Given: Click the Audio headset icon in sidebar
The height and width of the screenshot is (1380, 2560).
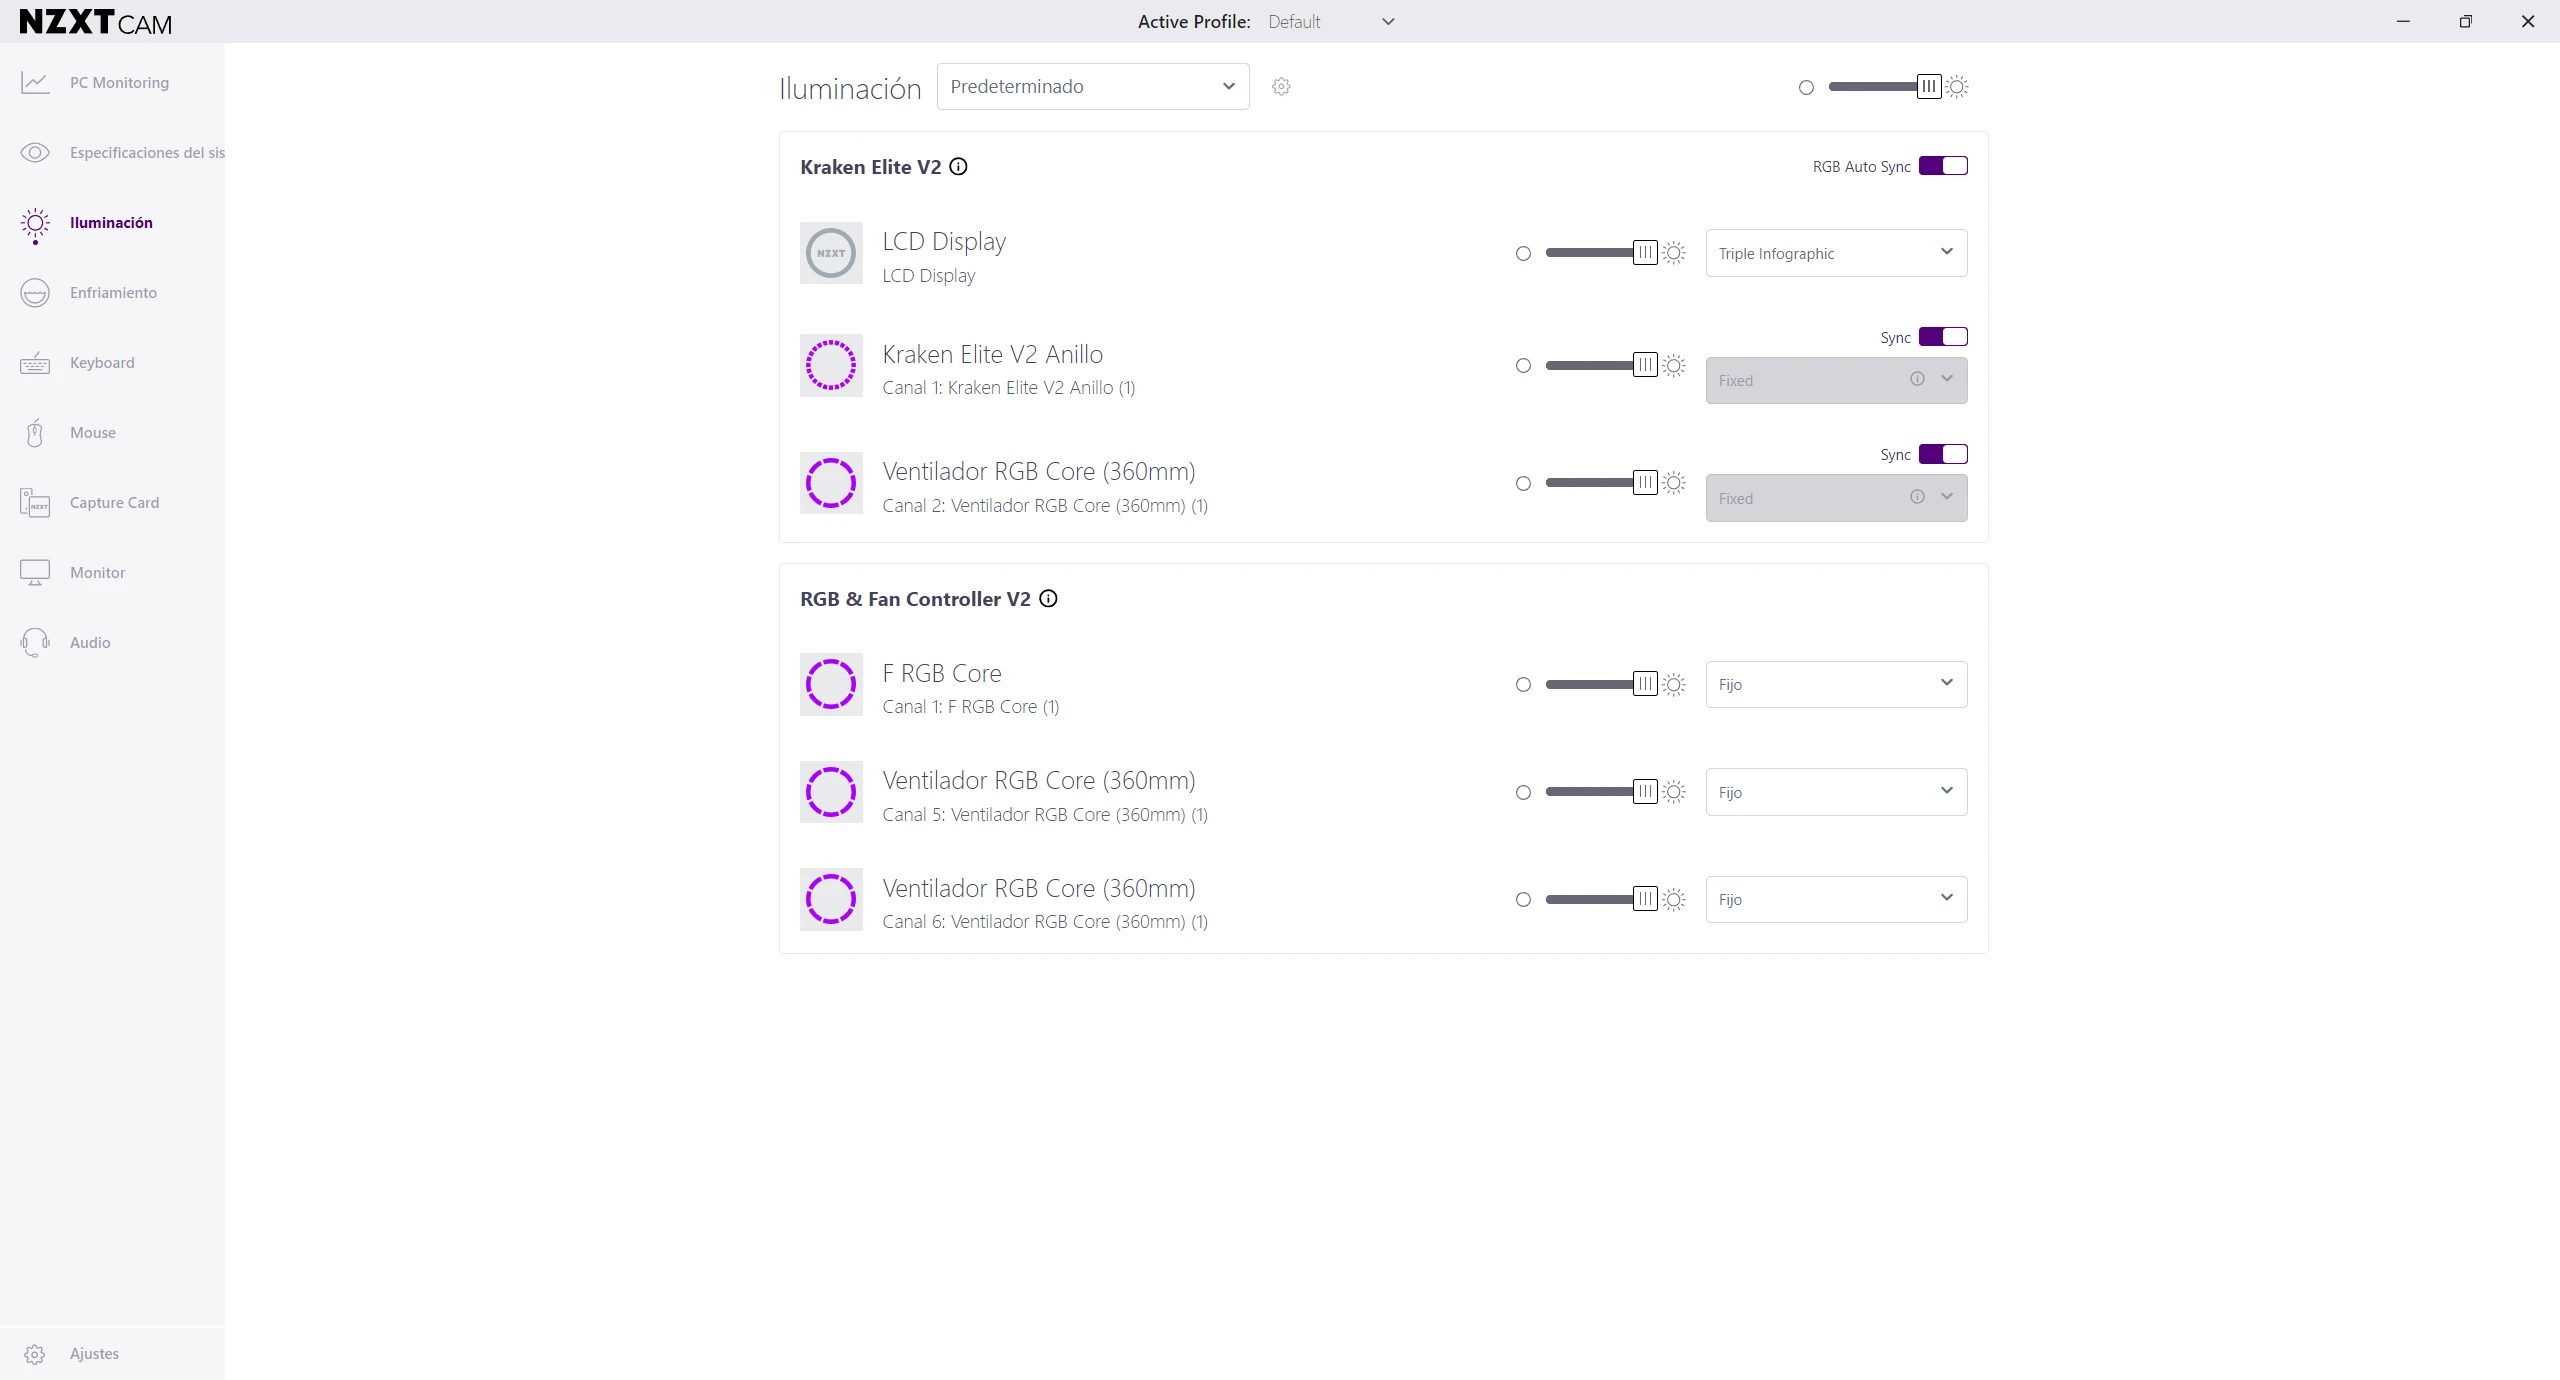Looking at the screenshot, I should click(35, 643).
